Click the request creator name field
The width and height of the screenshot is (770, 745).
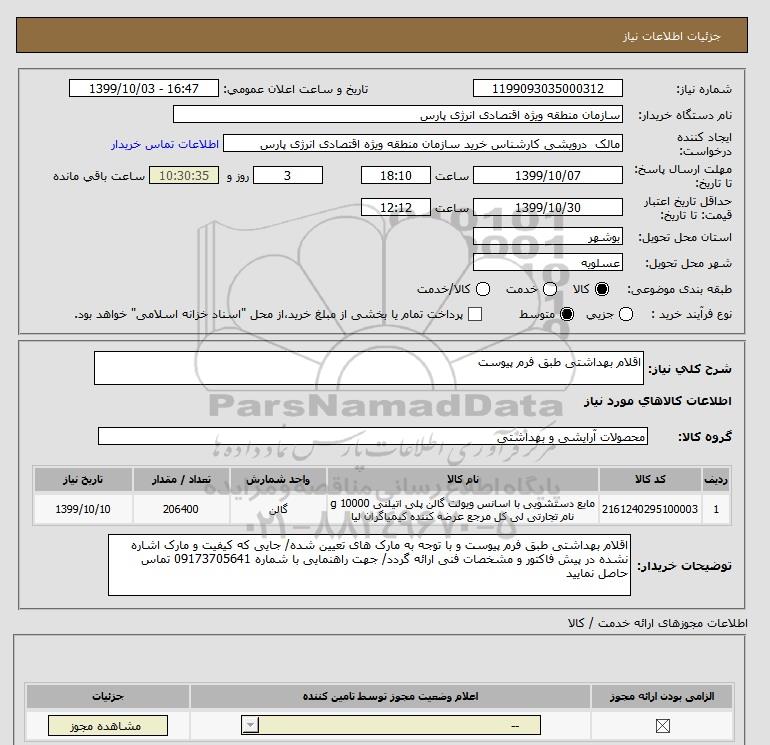coord(423,144)
